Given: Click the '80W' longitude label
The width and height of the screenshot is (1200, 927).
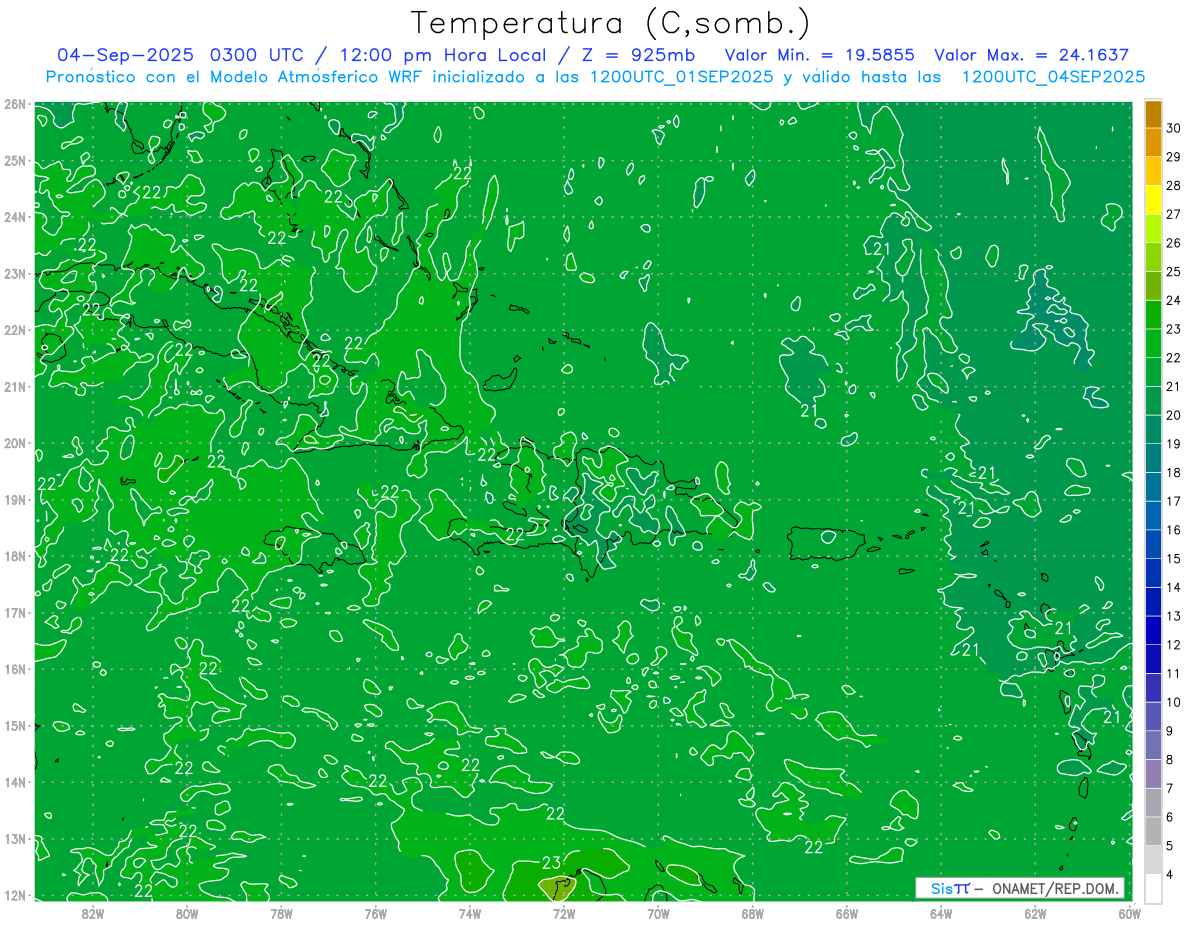Looking at the screenshot, I should (x=187, y=913).
